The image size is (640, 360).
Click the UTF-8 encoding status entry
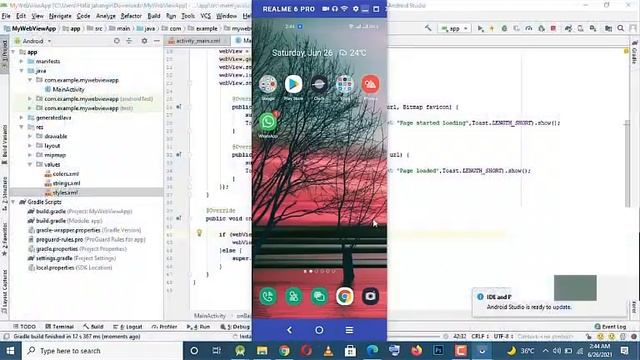coord(504,337)
